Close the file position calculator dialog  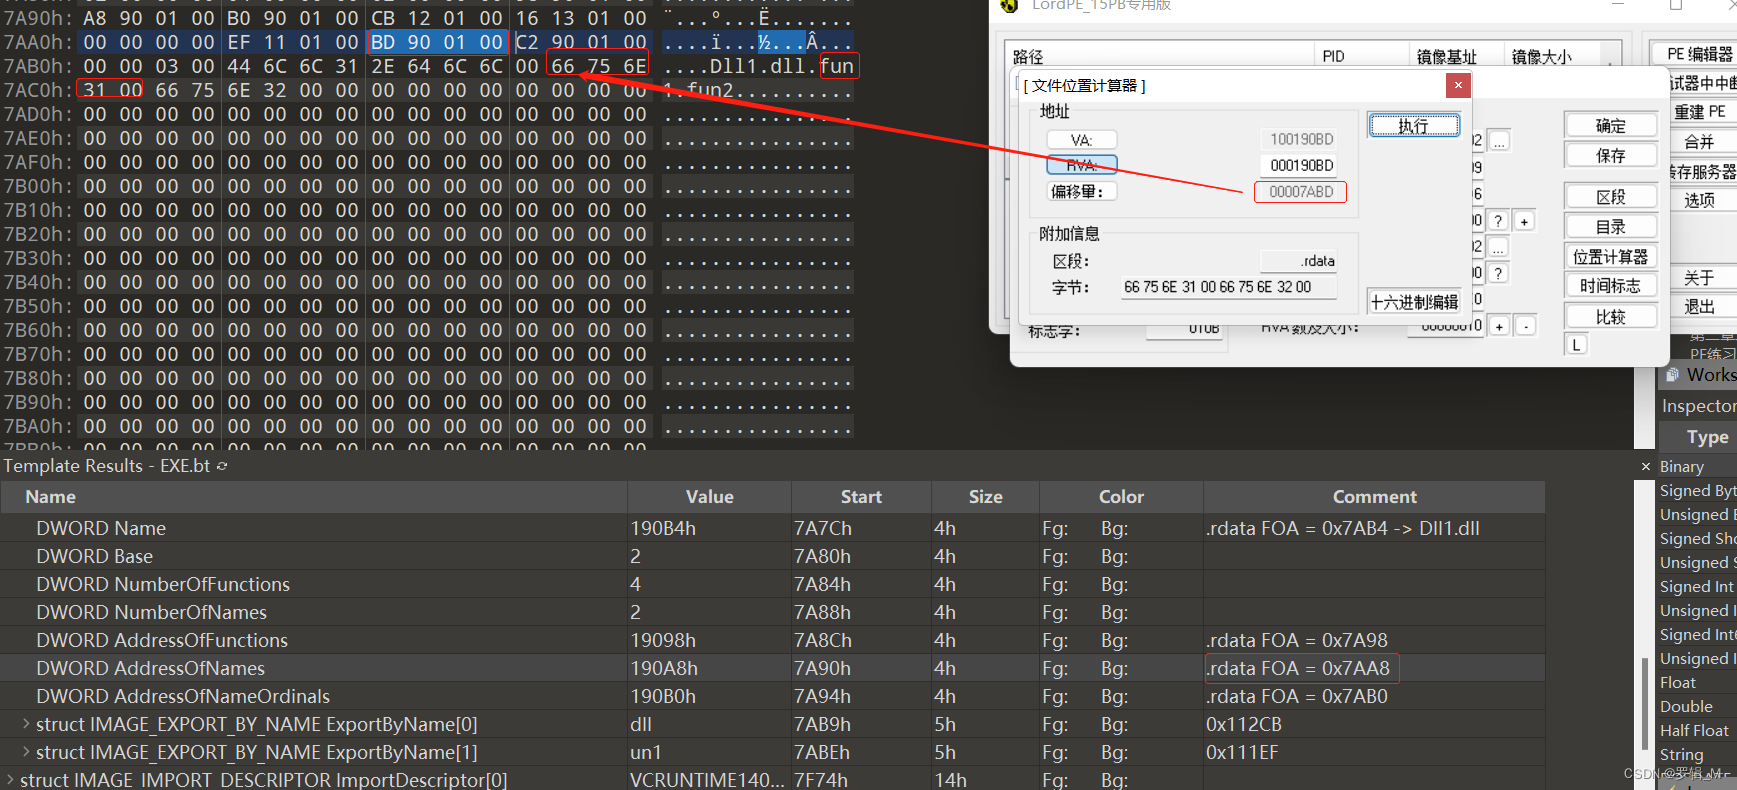[1458, 85]
